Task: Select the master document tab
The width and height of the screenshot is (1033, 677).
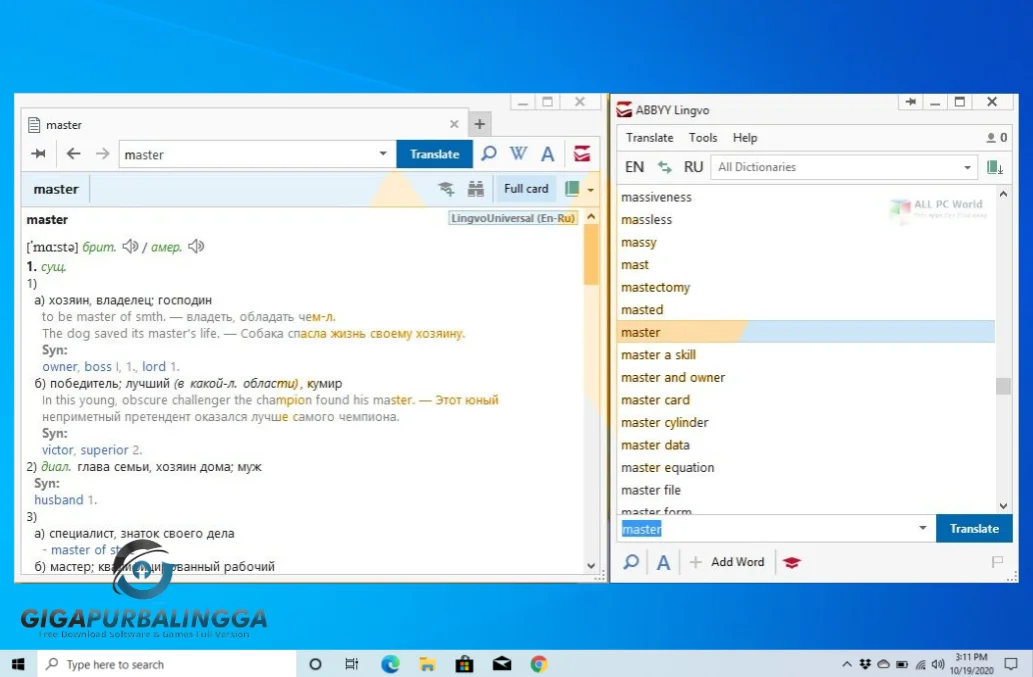Action: click(x=244, y=124)
